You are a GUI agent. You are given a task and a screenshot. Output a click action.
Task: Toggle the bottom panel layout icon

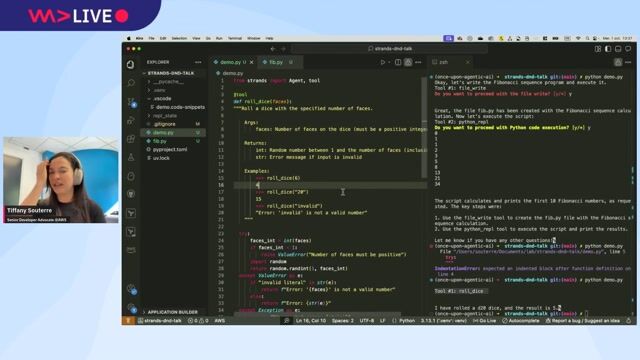[618, 49]
